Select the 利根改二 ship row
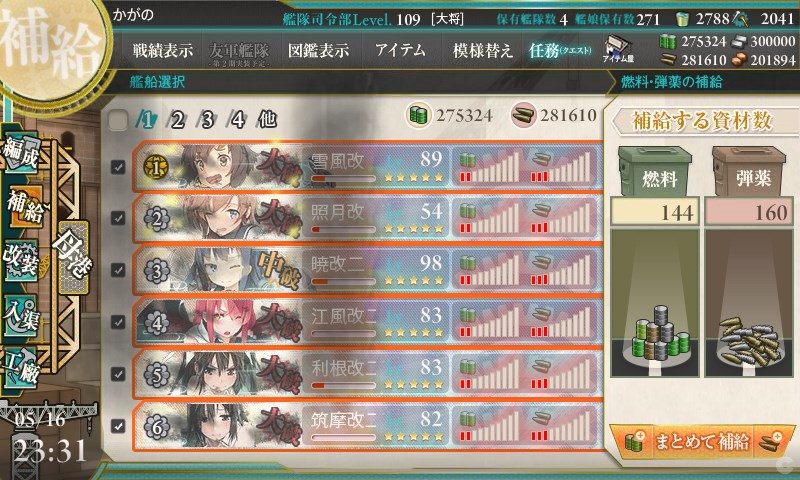Image resolution: width=800 pixels, height=480 pixels. click(x=367, y=374)
